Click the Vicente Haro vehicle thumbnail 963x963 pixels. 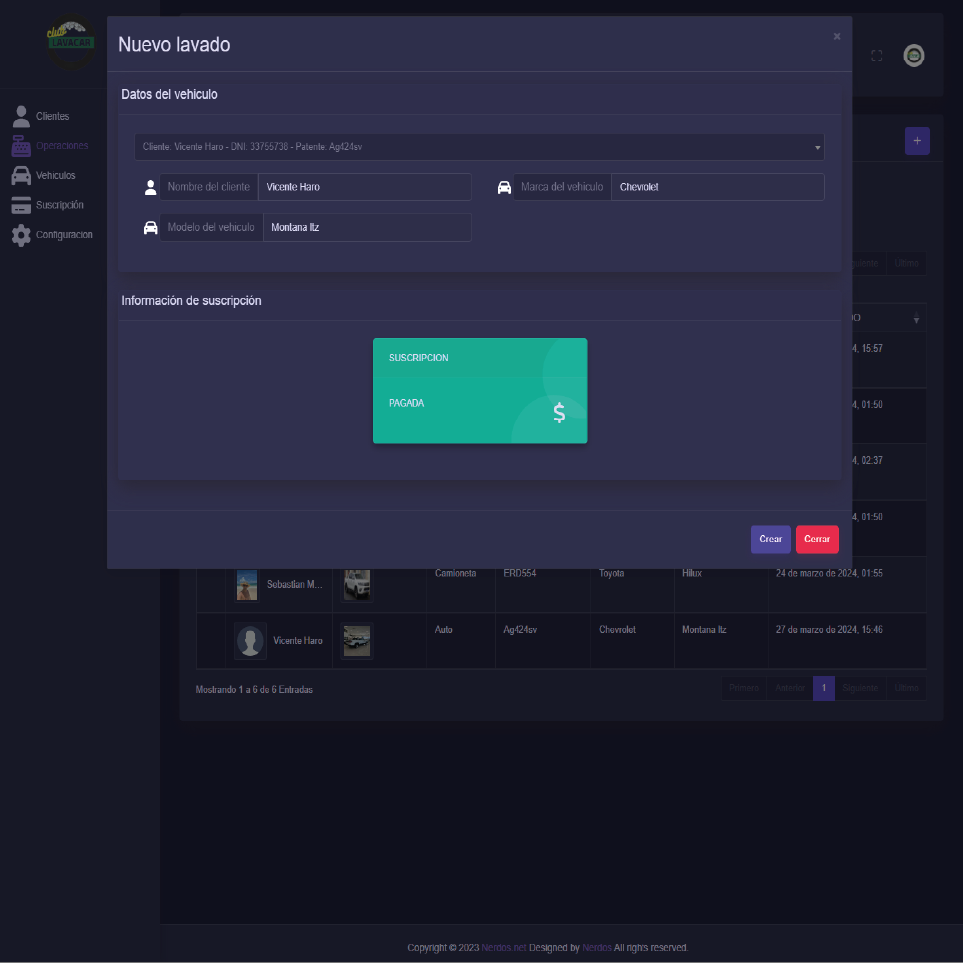tap(356, 641)
